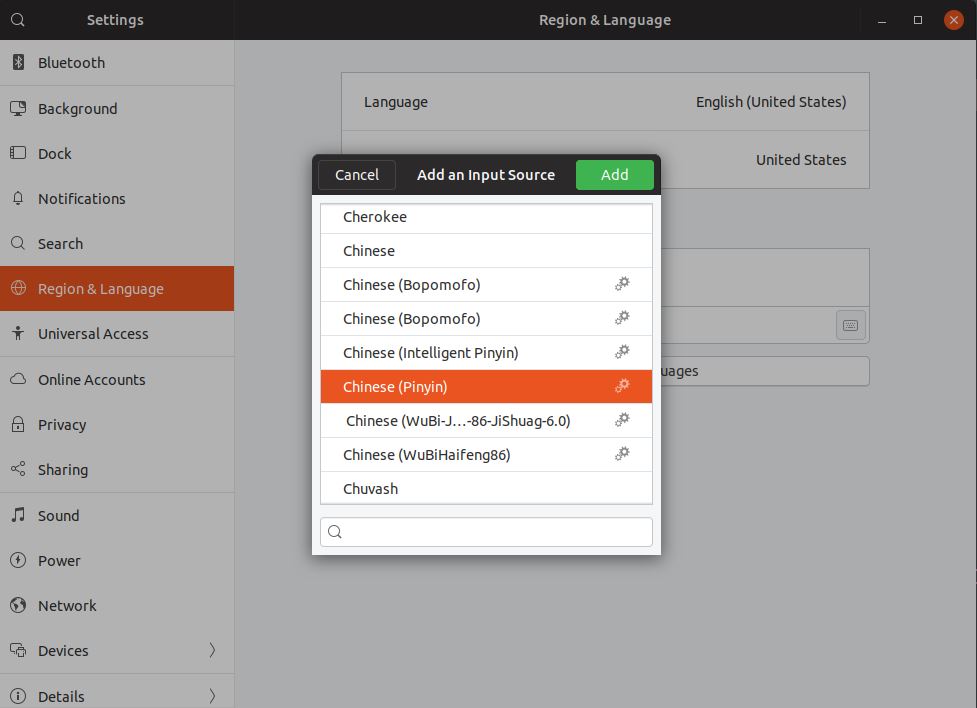Expand the Details submenu chevron
The image size is (977, 708).
click(x=212, y=696)
